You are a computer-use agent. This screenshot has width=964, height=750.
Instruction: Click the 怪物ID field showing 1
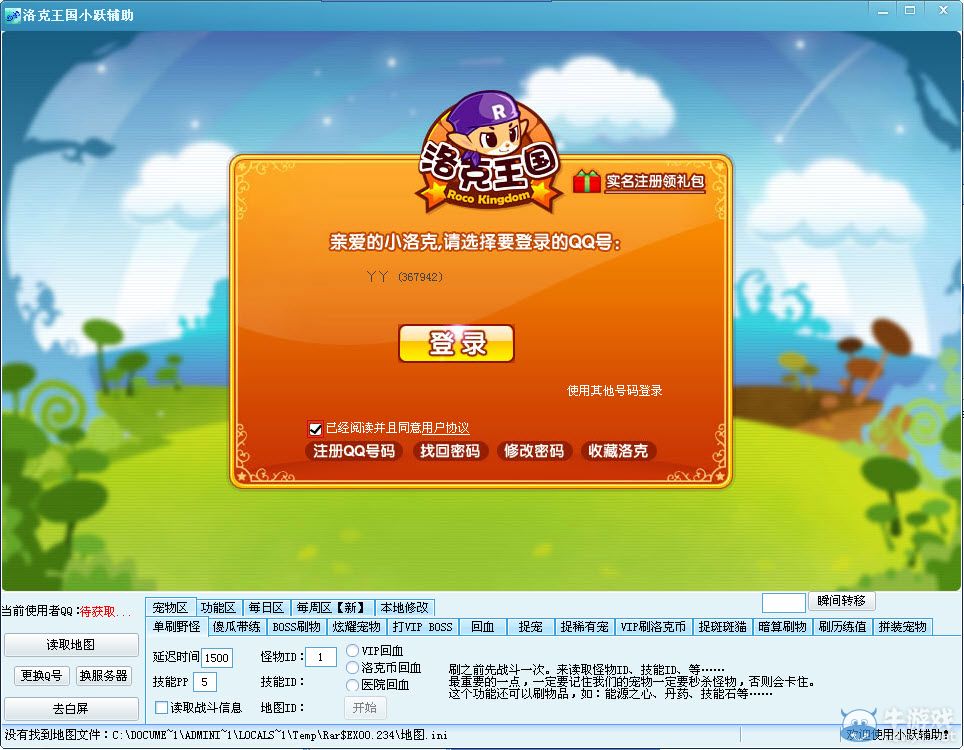tap(320, 657)
